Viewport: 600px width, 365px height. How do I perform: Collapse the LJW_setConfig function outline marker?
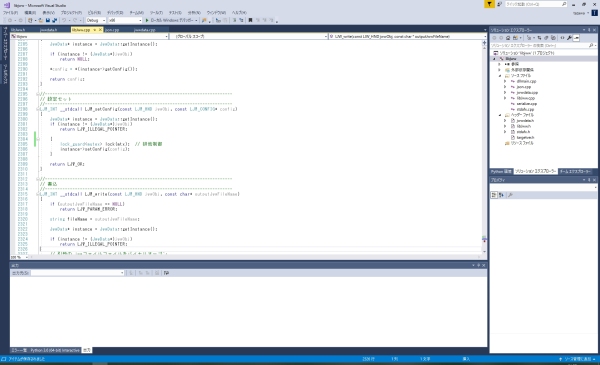(x=38, y=109)
